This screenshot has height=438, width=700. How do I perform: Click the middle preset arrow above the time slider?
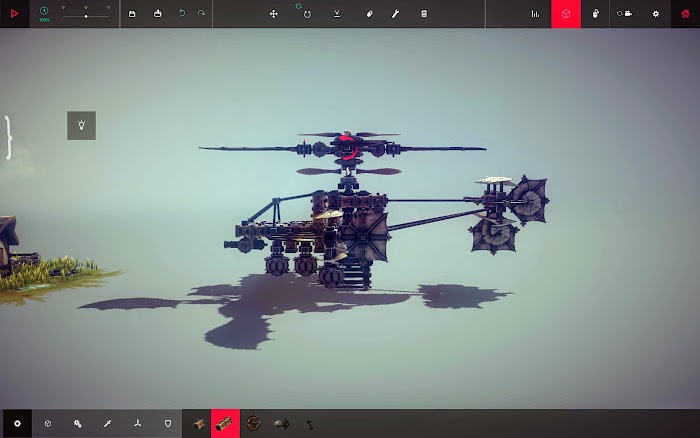coord(86,8)
